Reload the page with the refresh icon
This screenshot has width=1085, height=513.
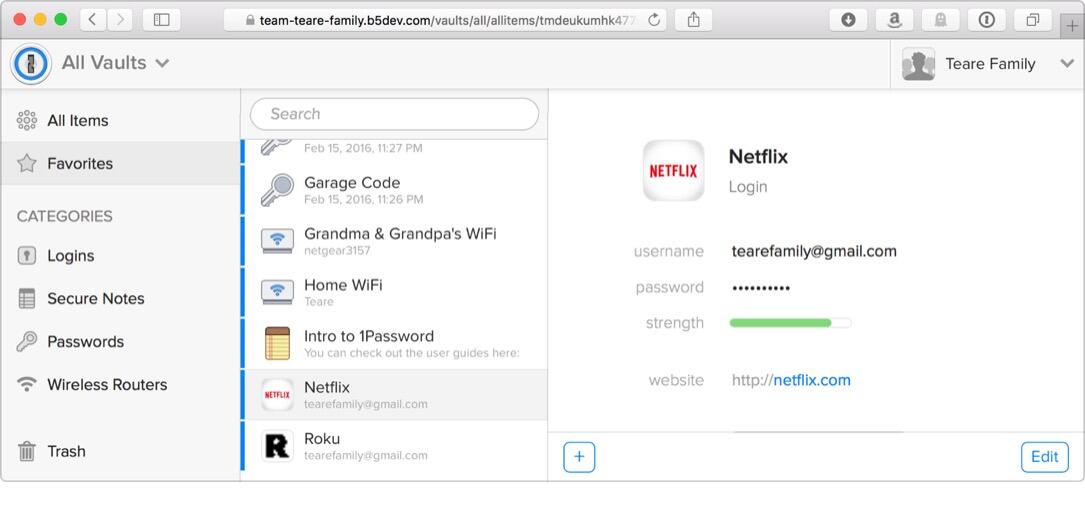pyautogui.click(x=654, y=20)
